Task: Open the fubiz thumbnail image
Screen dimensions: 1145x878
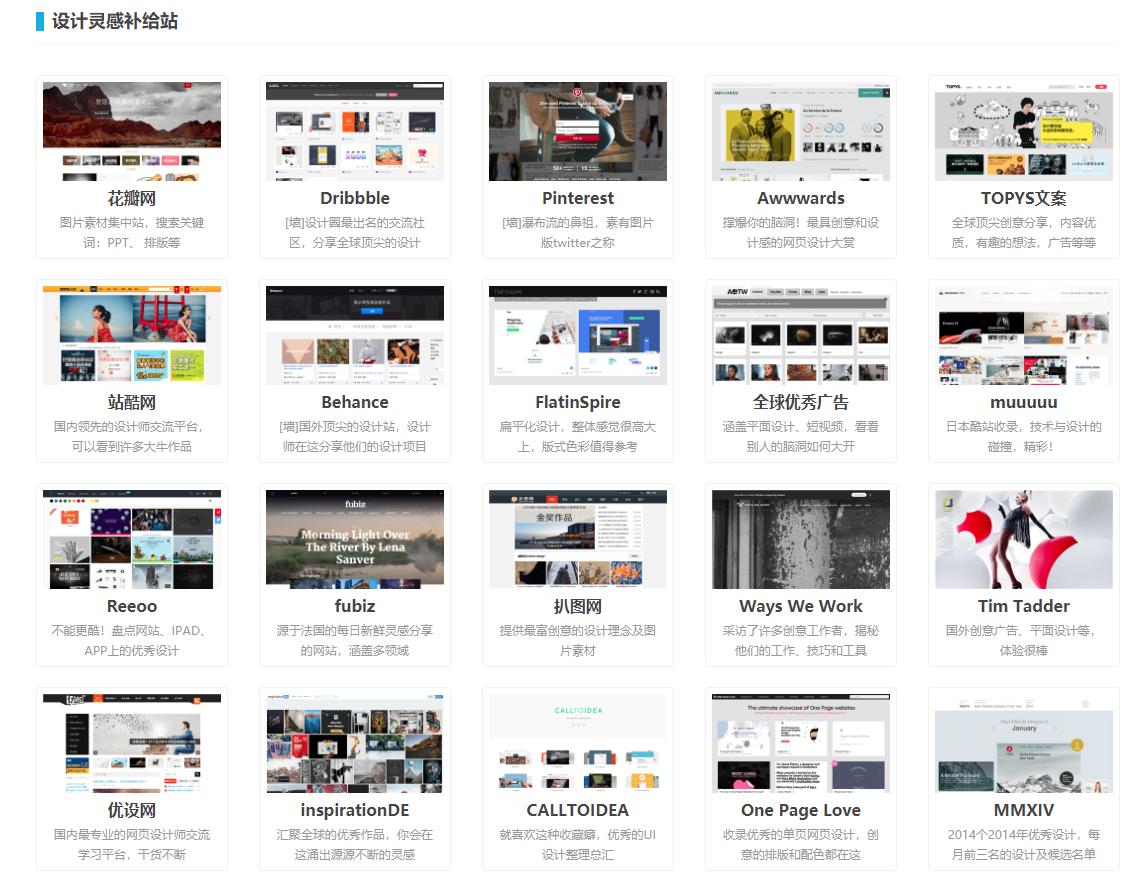Action: pos(355,539)
